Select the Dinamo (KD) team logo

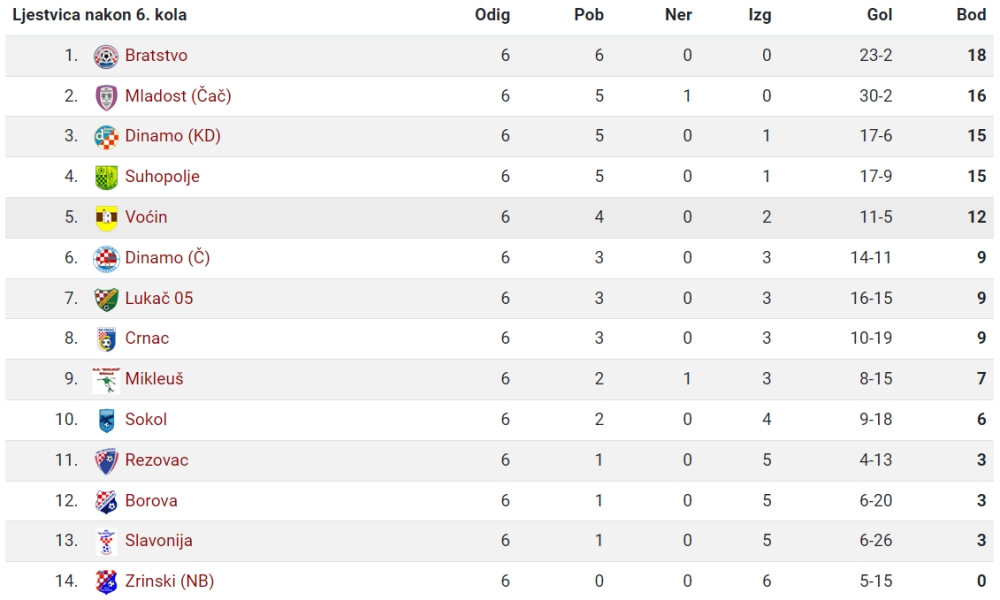[x=106, y=137]
